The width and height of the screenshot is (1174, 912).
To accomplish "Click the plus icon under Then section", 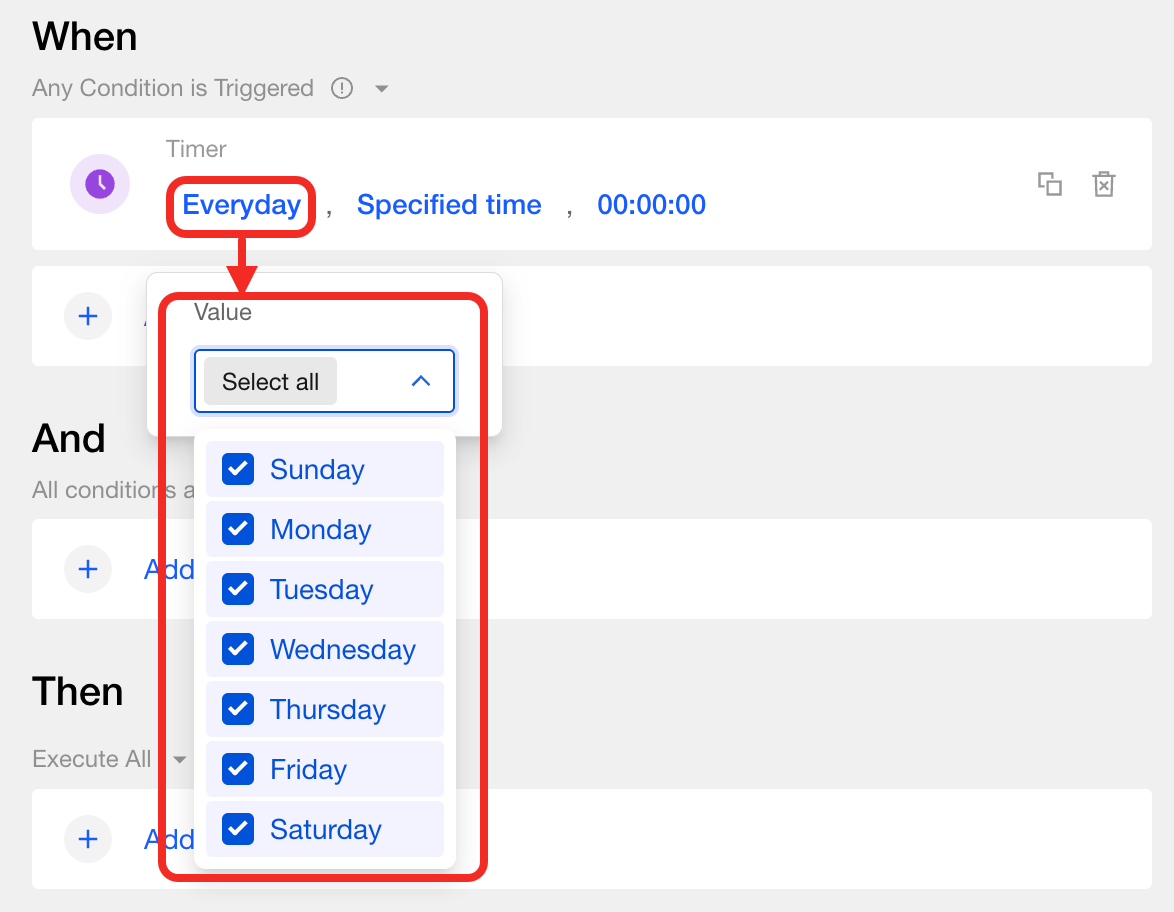I will coord(88,838).
